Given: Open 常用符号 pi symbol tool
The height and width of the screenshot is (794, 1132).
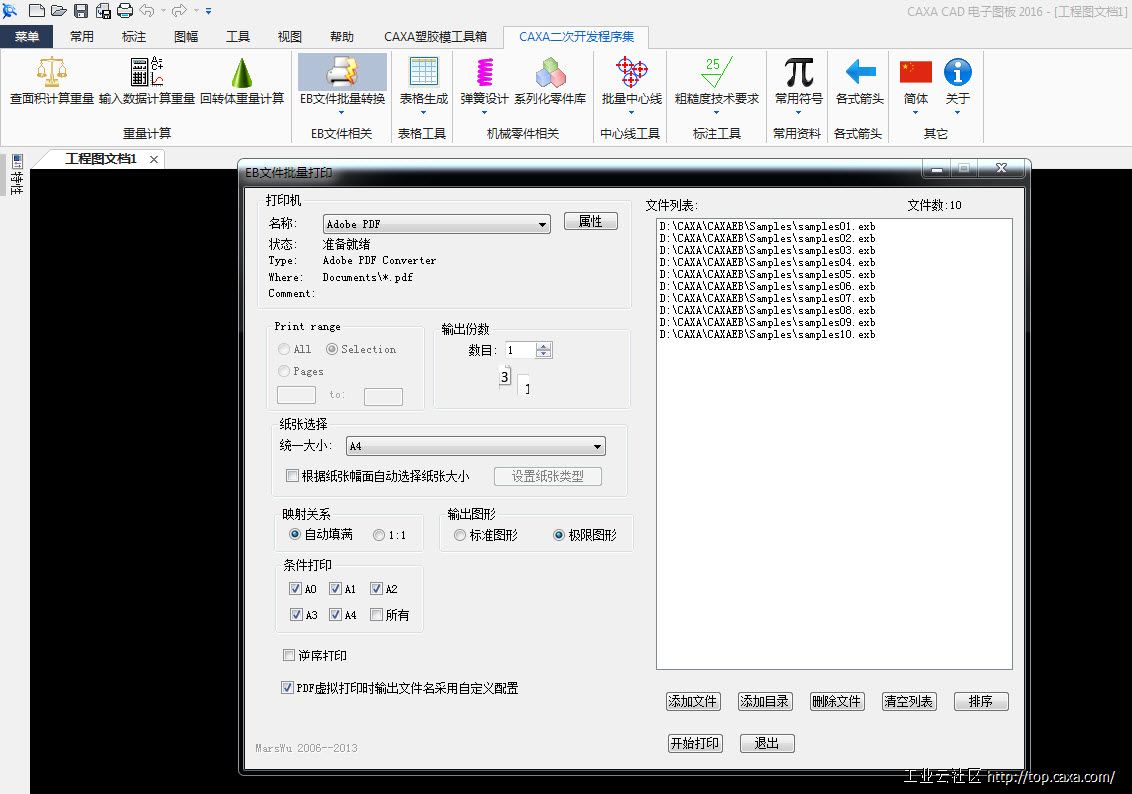Looking at the screenshot, I should 798,73.
